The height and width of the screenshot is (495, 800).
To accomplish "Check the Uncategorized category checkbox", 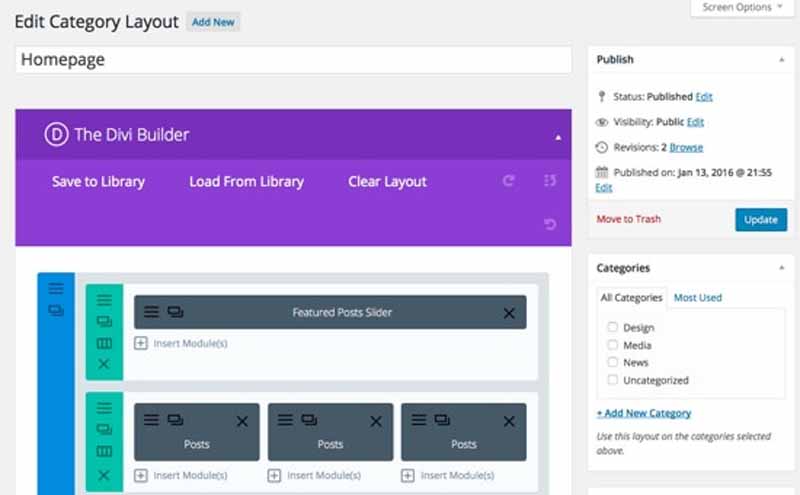I will tap(612, 379).
